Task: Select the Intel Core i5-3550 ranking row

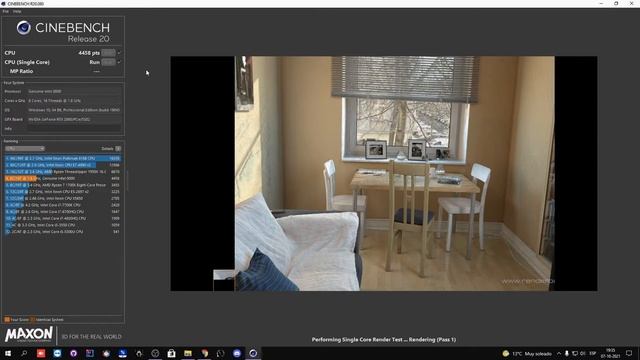Action: pyautogui.click(x=62, y=225)
